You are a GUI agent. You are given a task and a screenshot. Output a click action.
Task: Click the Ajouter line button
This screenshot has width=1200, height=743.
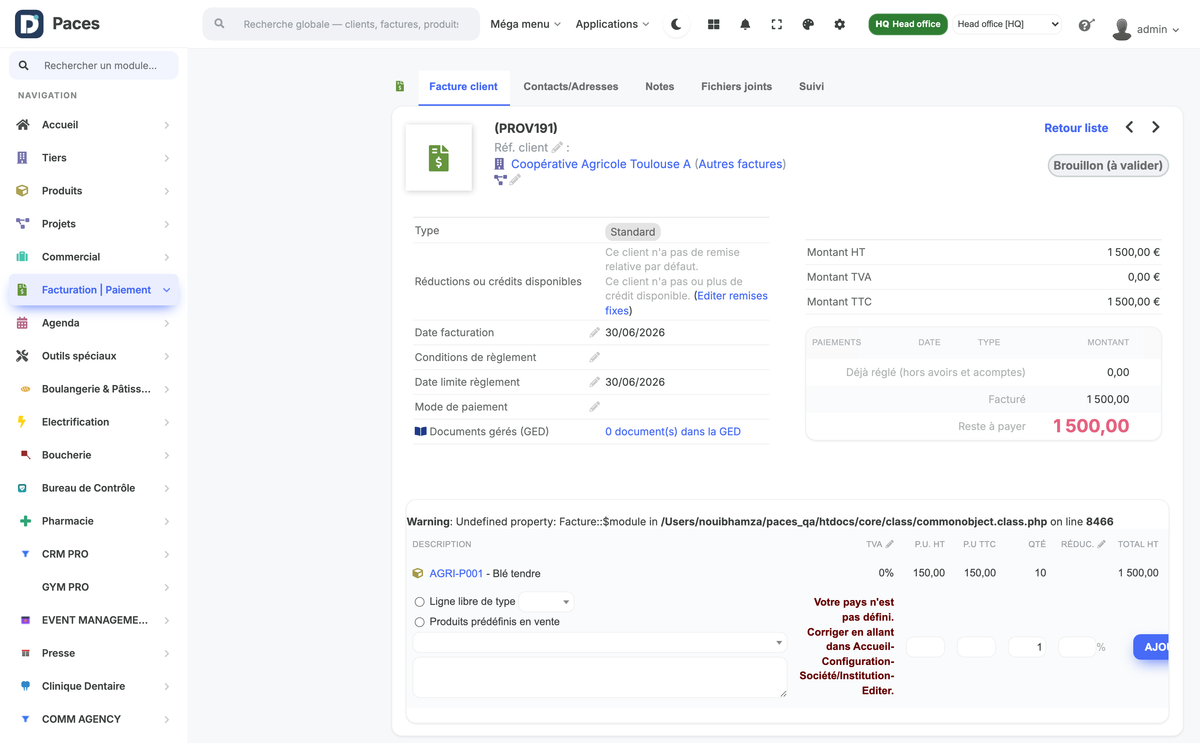[1151, 647]
